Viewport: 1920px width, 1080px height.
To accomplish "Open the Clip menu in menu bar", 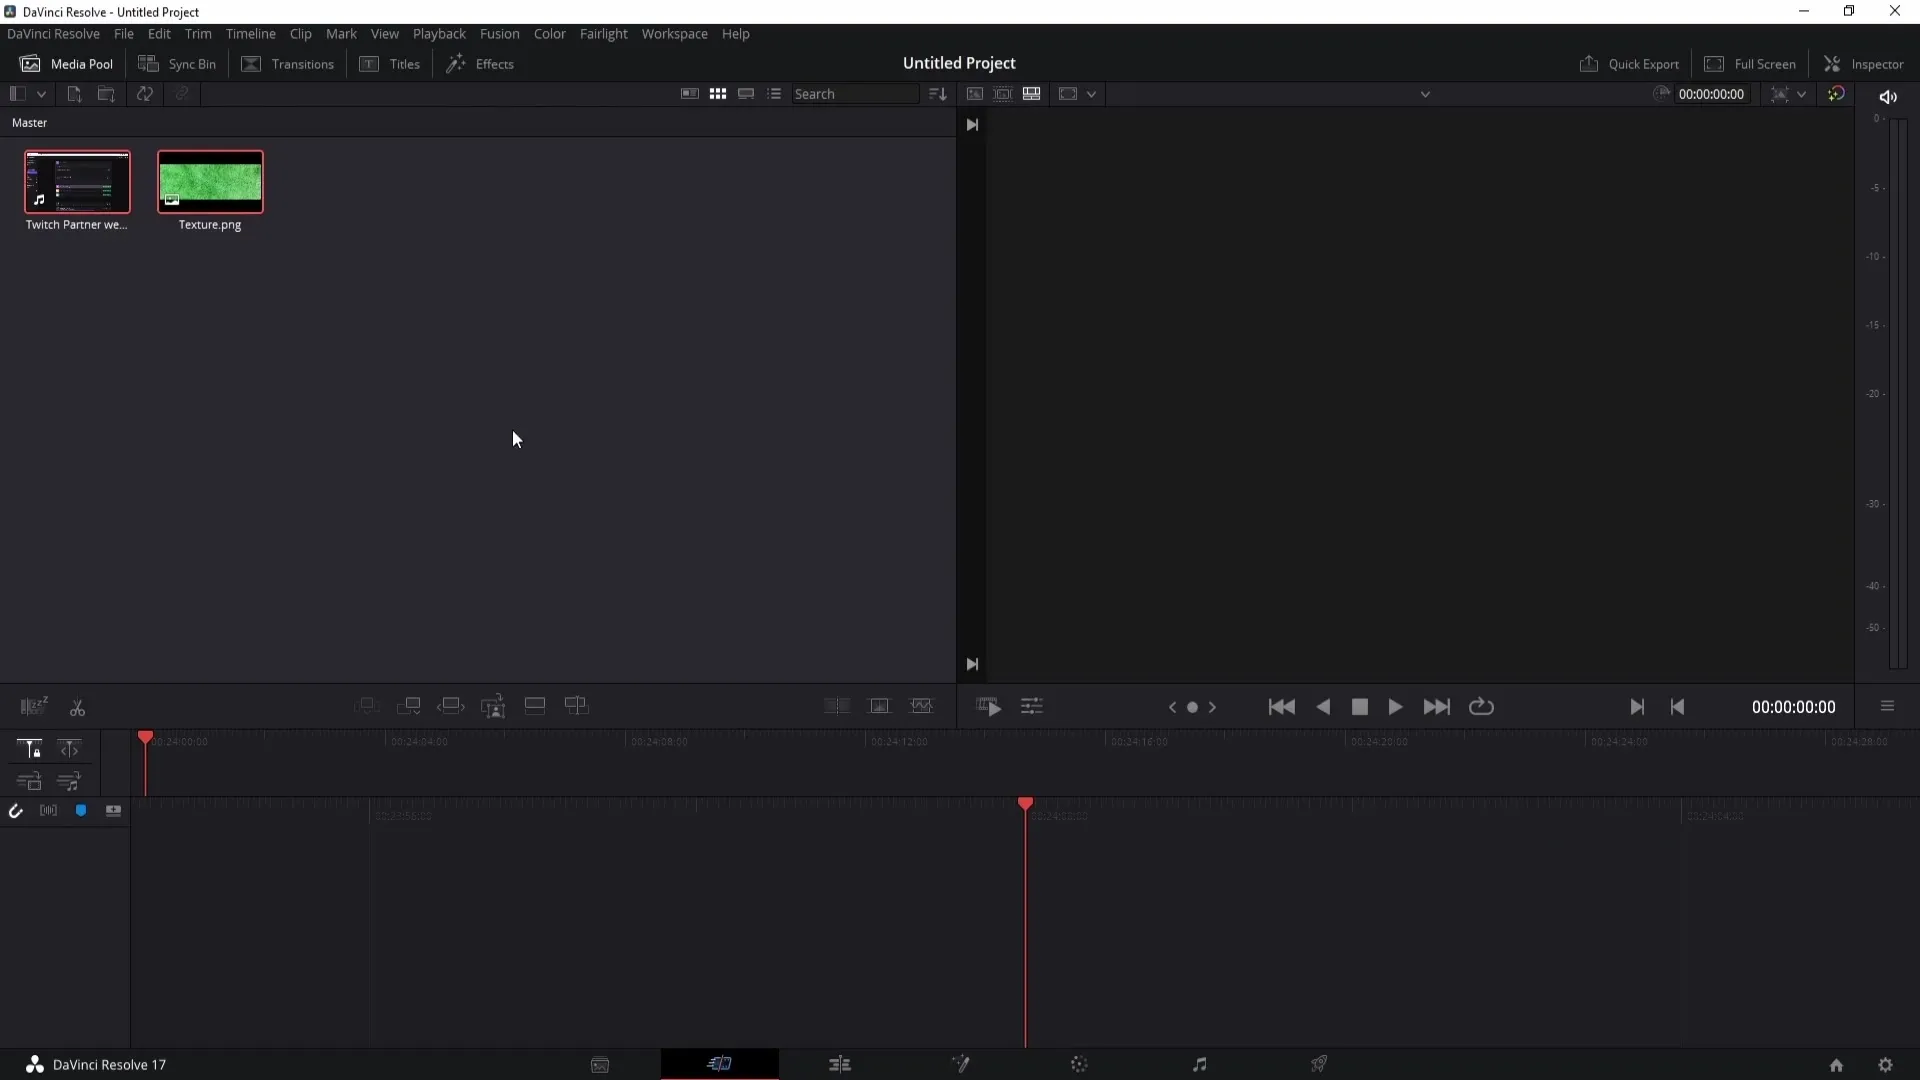I will (x=299, y=33).
